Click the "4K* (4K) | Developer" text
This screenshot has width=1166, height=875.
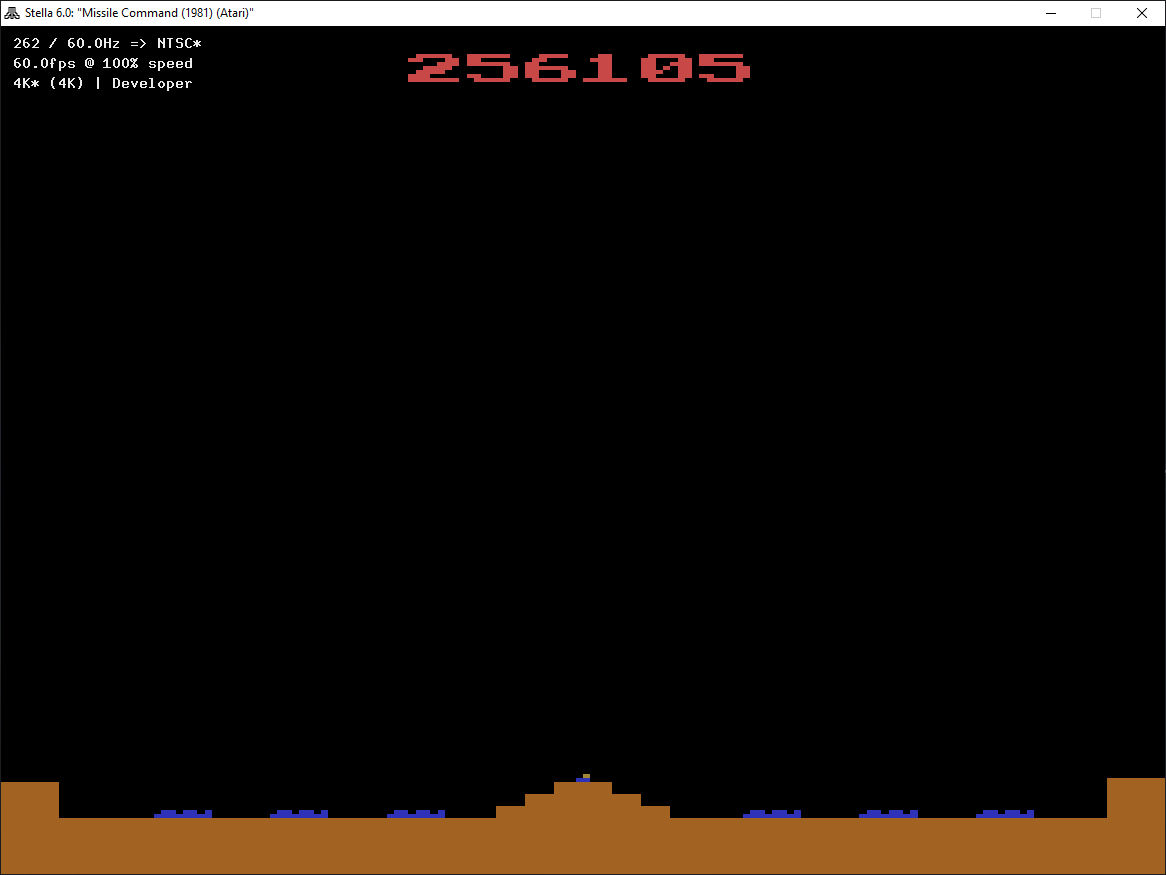click(x=103, y=83)
